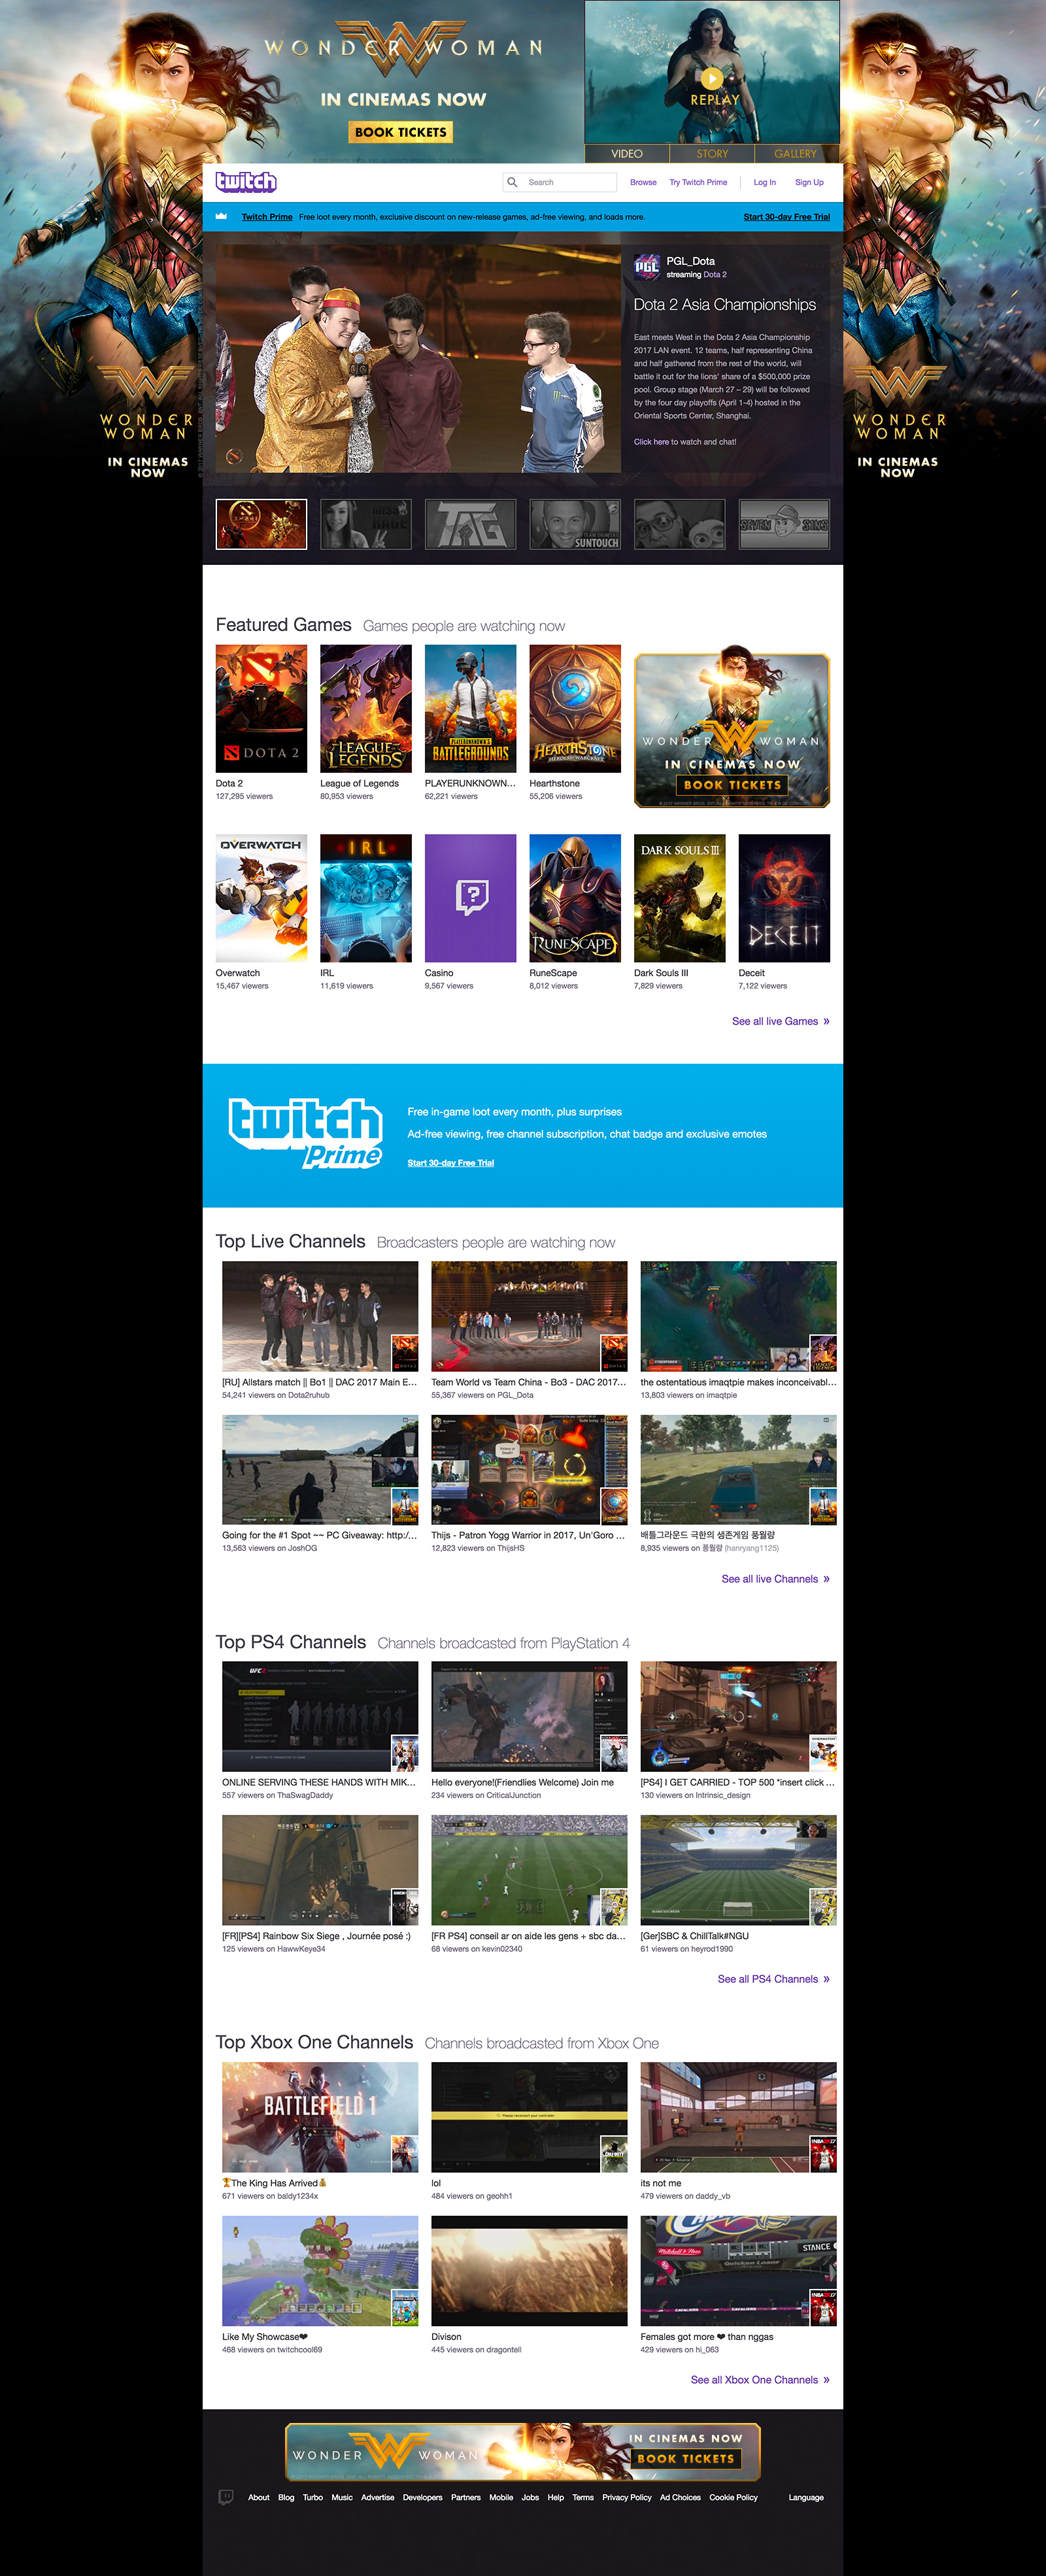
Task: Click the Twitch glitch icon in footer
Action: click(226, 2497)
